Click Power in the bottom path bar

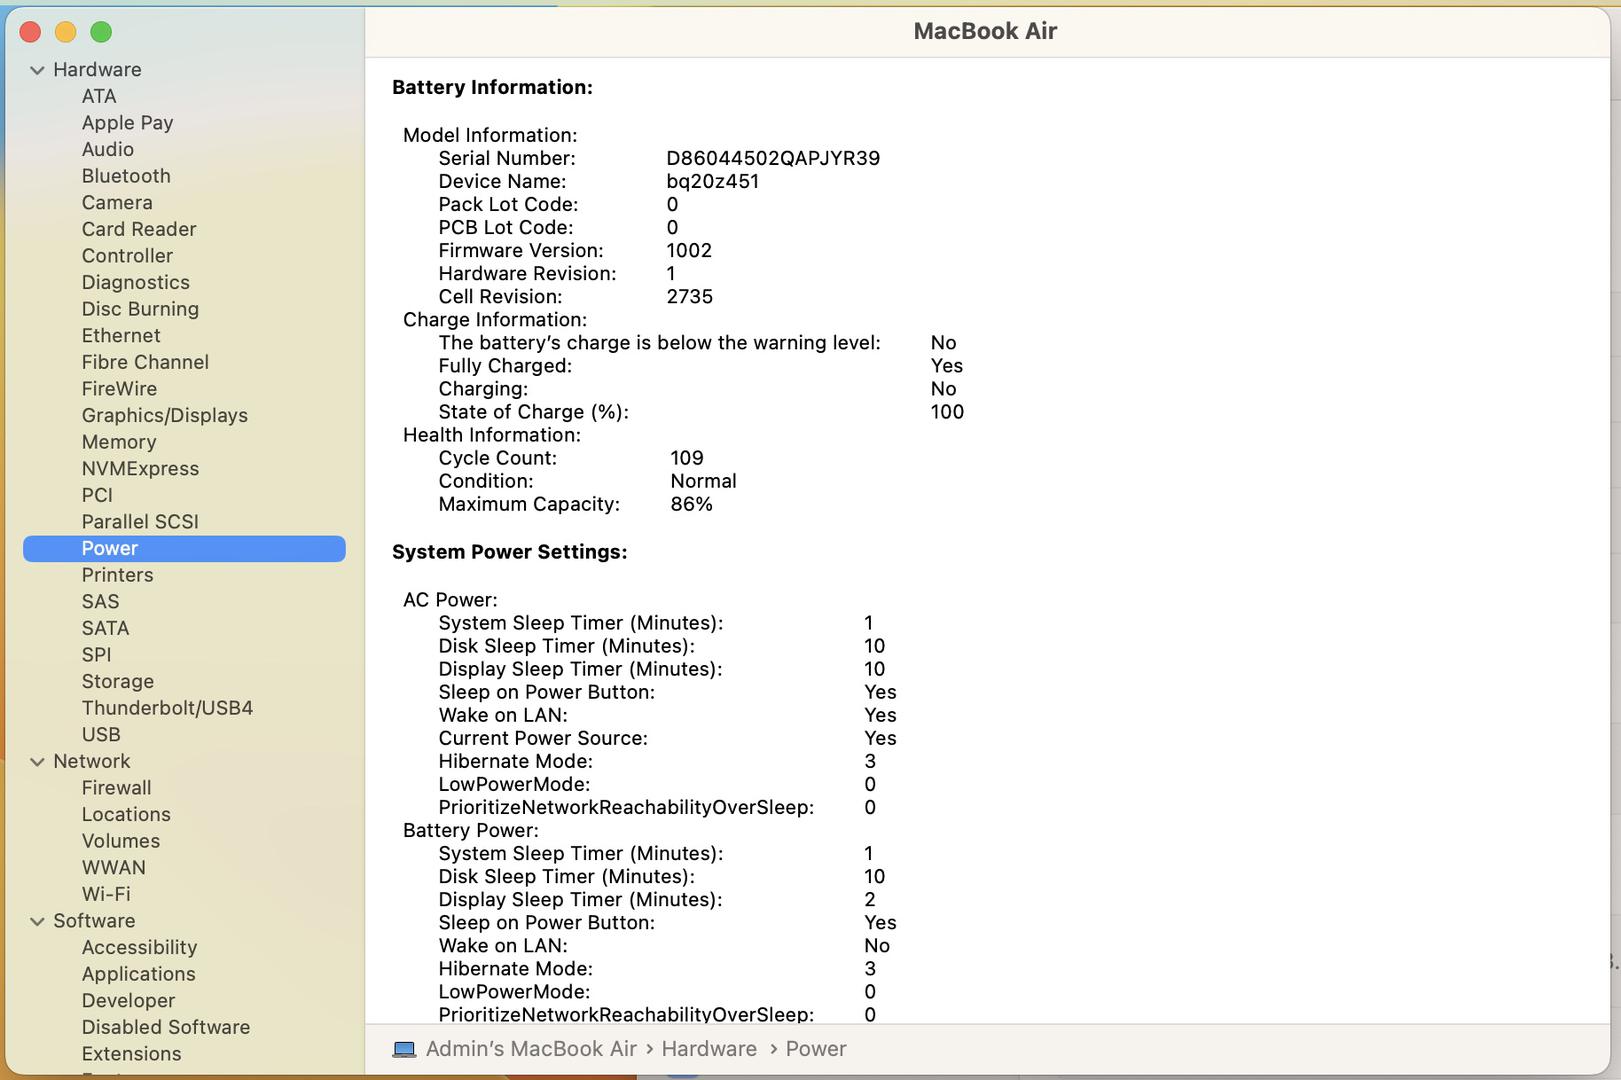pyautogui.click(x=816, y=1049)
